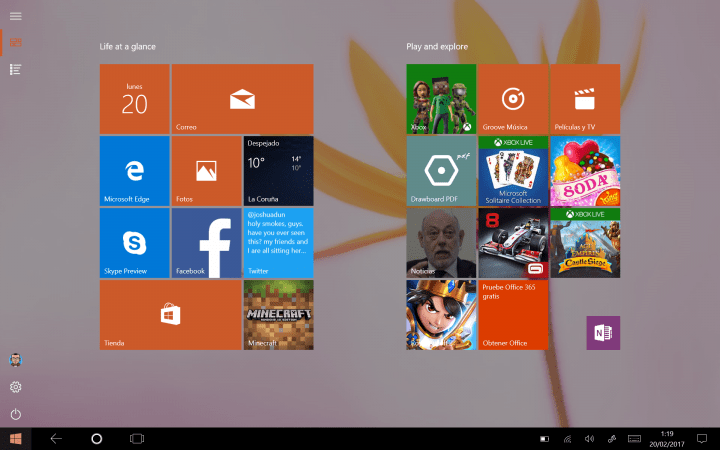Open the Xbox tile
The width and height of the screenshot is (720, 450).
coord(441,99)
